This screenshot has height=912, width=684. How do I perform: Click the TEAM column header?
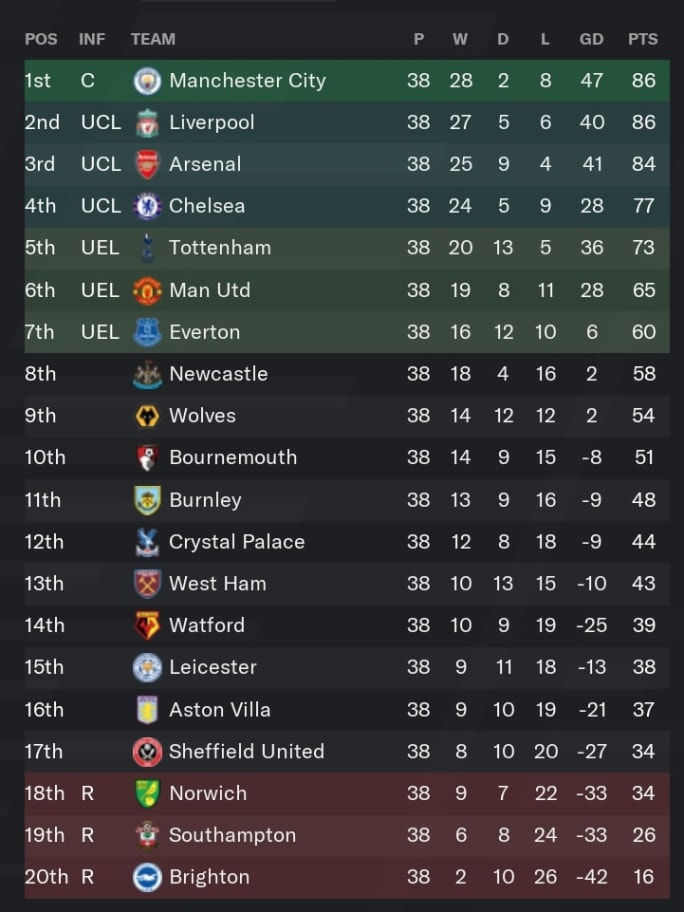tap(153, 39)
